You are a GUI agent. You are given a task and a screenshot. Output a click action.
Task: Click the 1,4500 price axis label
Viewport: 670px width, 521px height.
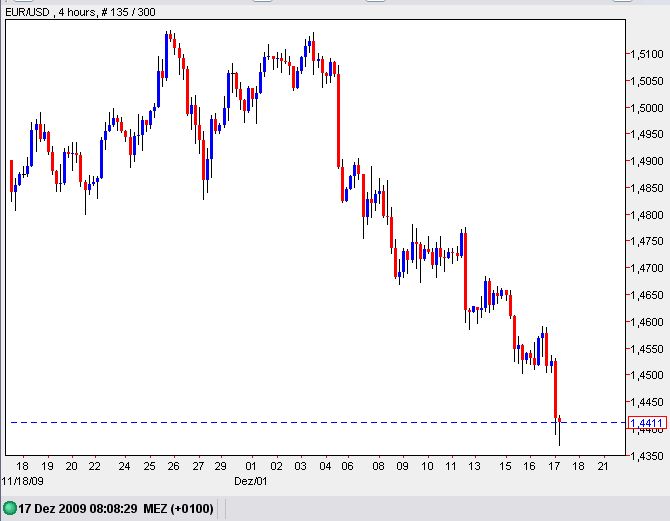click(x=647, y=375)
